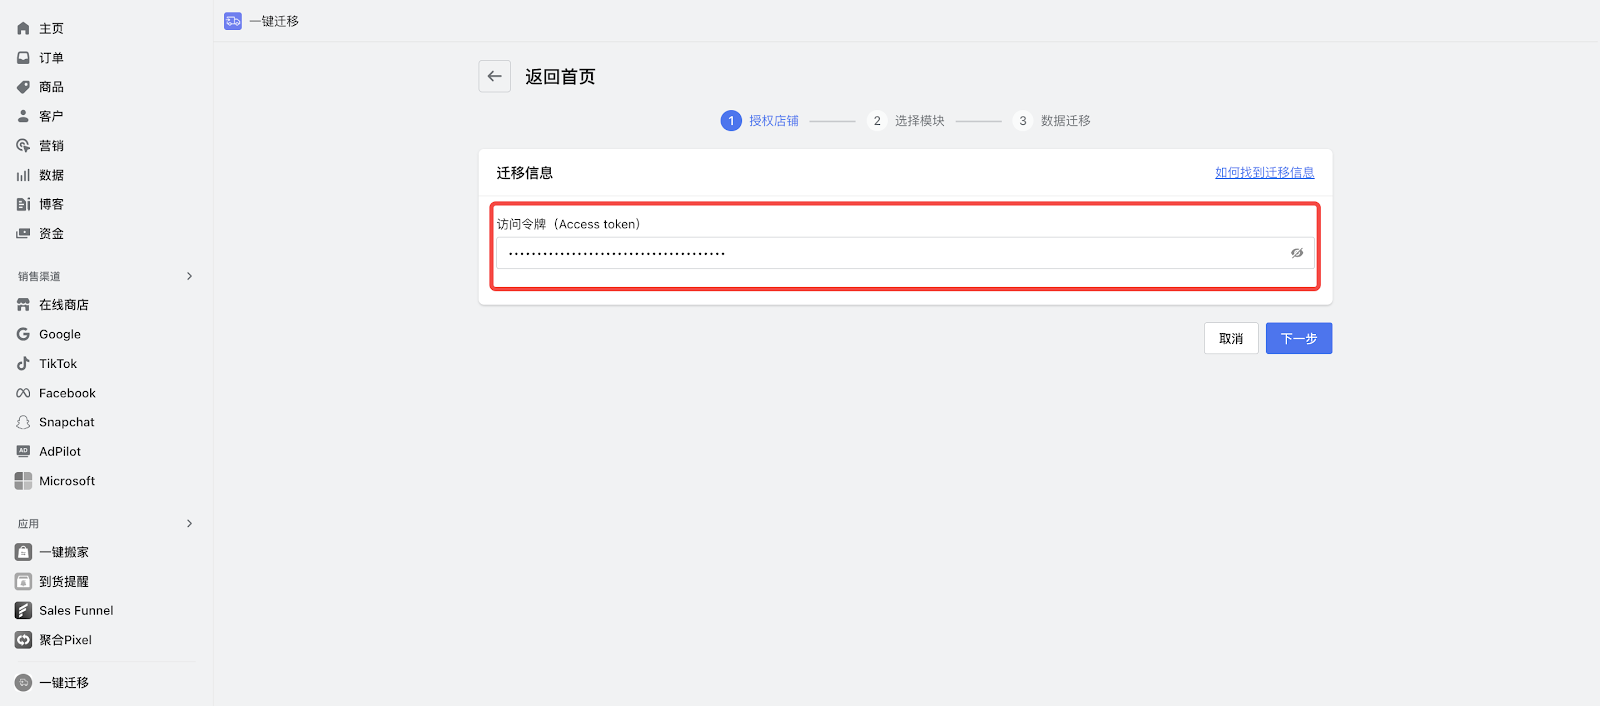Expand the 销售渠道 section chevron
Image resolution: width=1600 pixels, height=706 pixels.
[x=189, y=276]
